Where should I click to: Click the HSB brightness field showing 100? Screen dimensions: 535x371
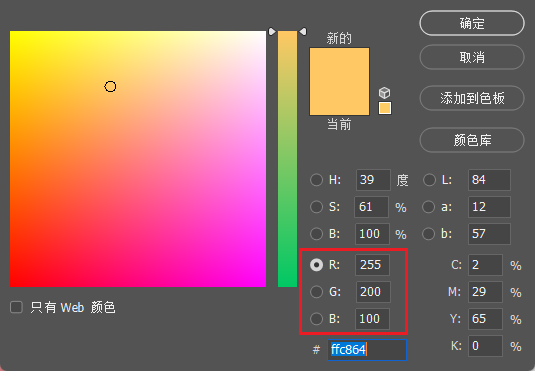[372, 234]
